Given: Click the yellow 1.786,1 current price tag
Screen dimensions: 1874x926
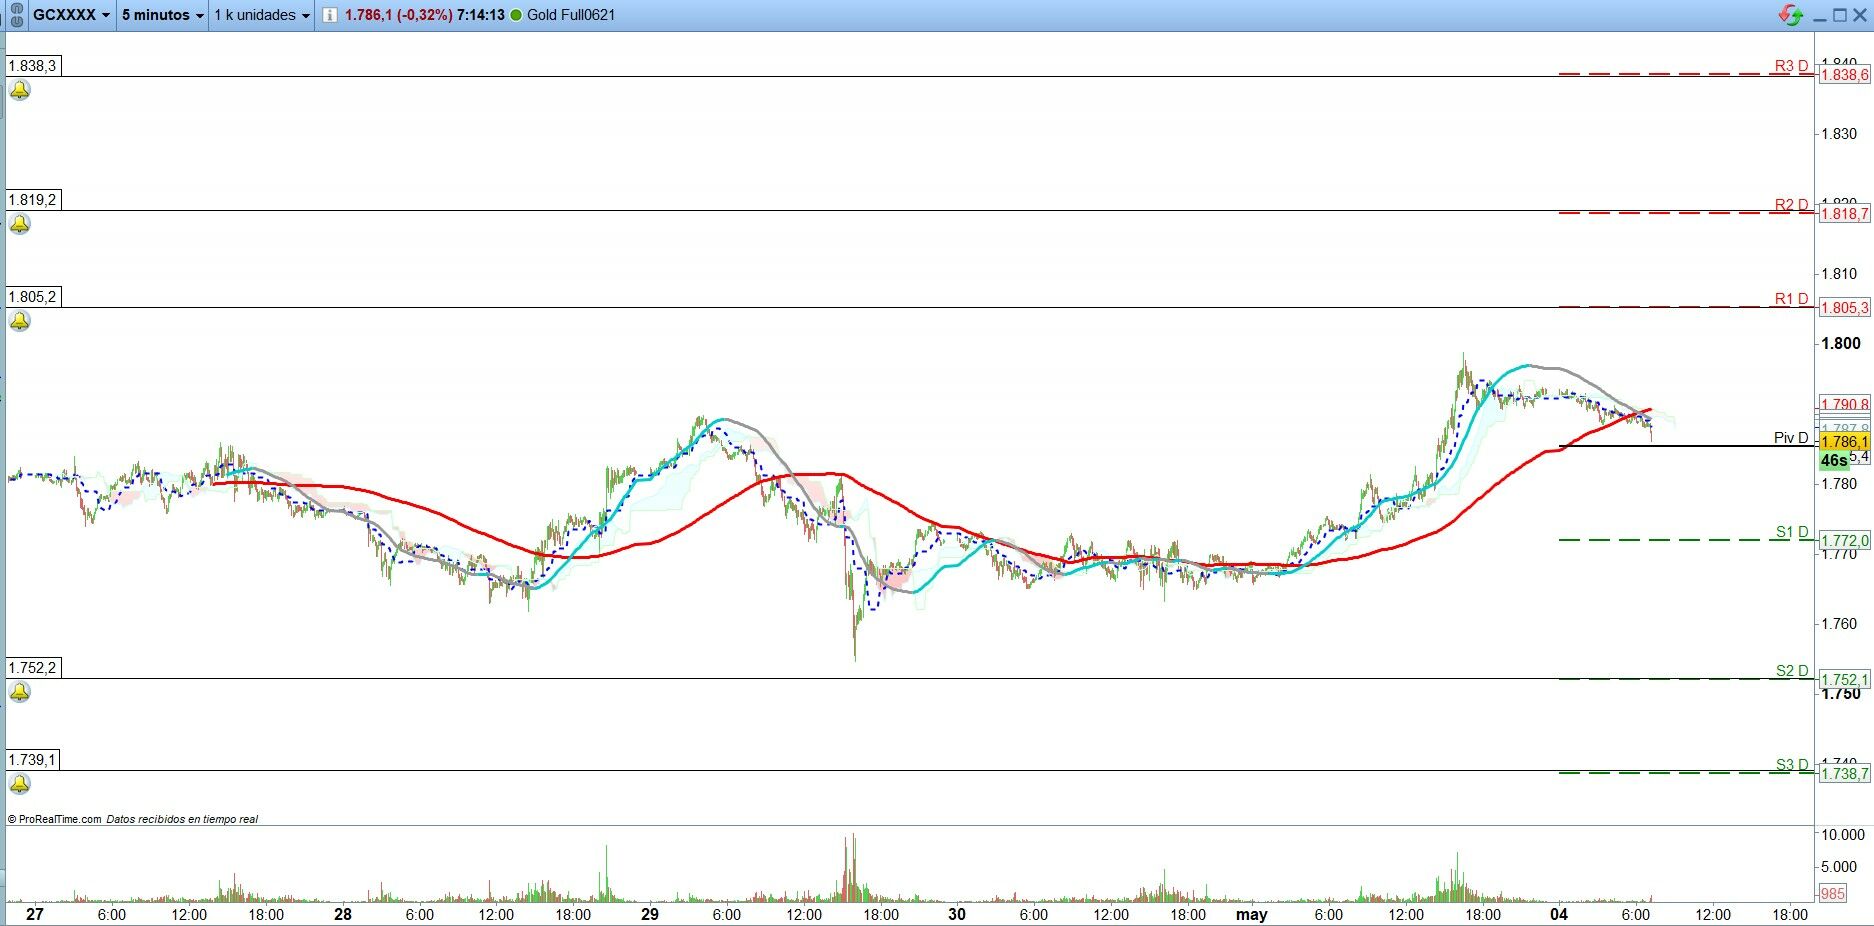Looking at the screenshot, I should click(1844, 442).
